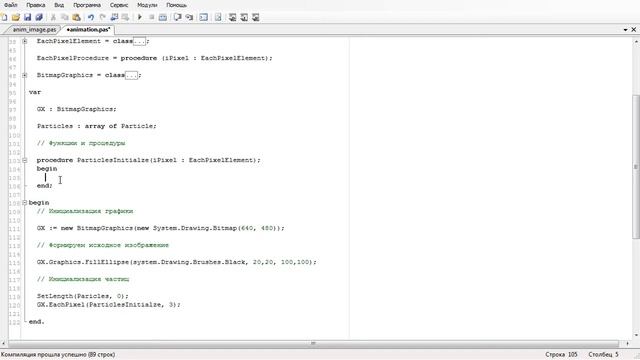Select the animation.pas tab
Viewport: 640px width, 360px height.
pos(88,29)
